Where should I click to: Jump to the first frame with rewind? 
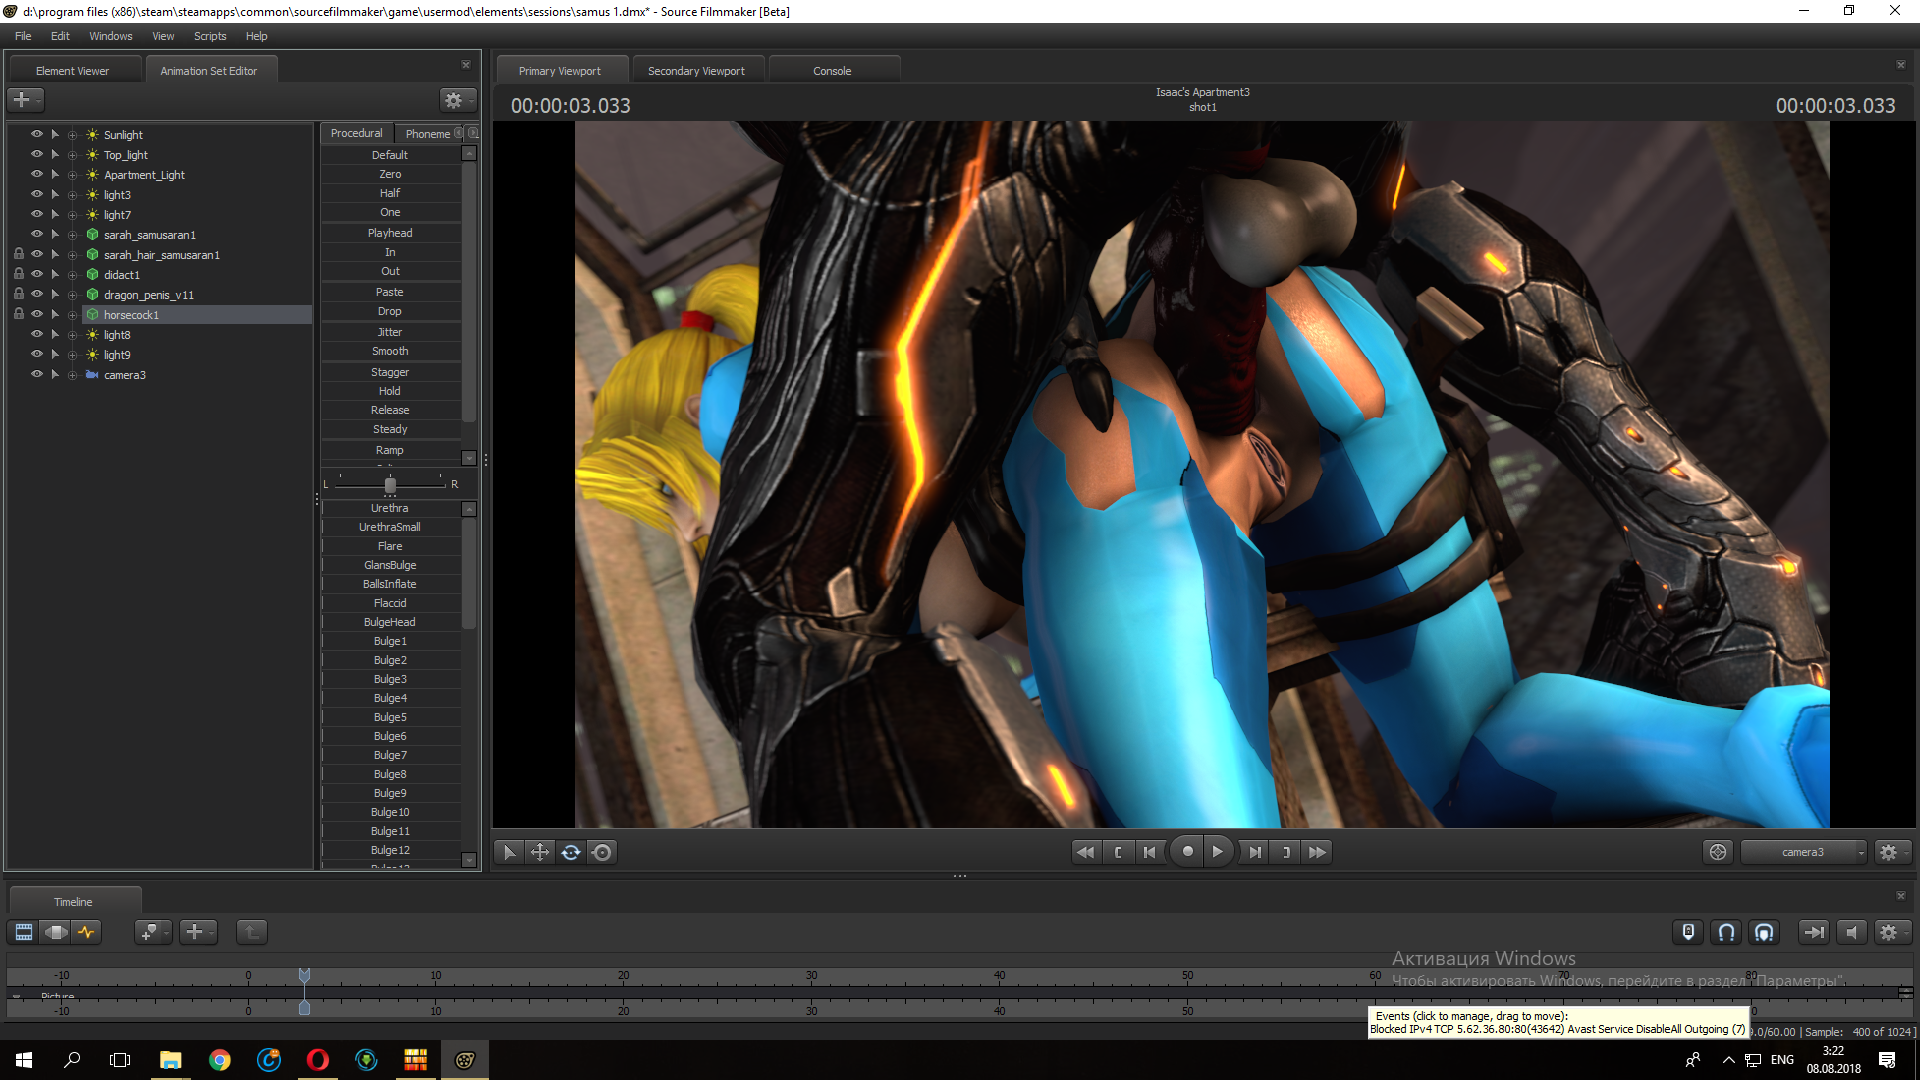click(x=1085, y=852)
